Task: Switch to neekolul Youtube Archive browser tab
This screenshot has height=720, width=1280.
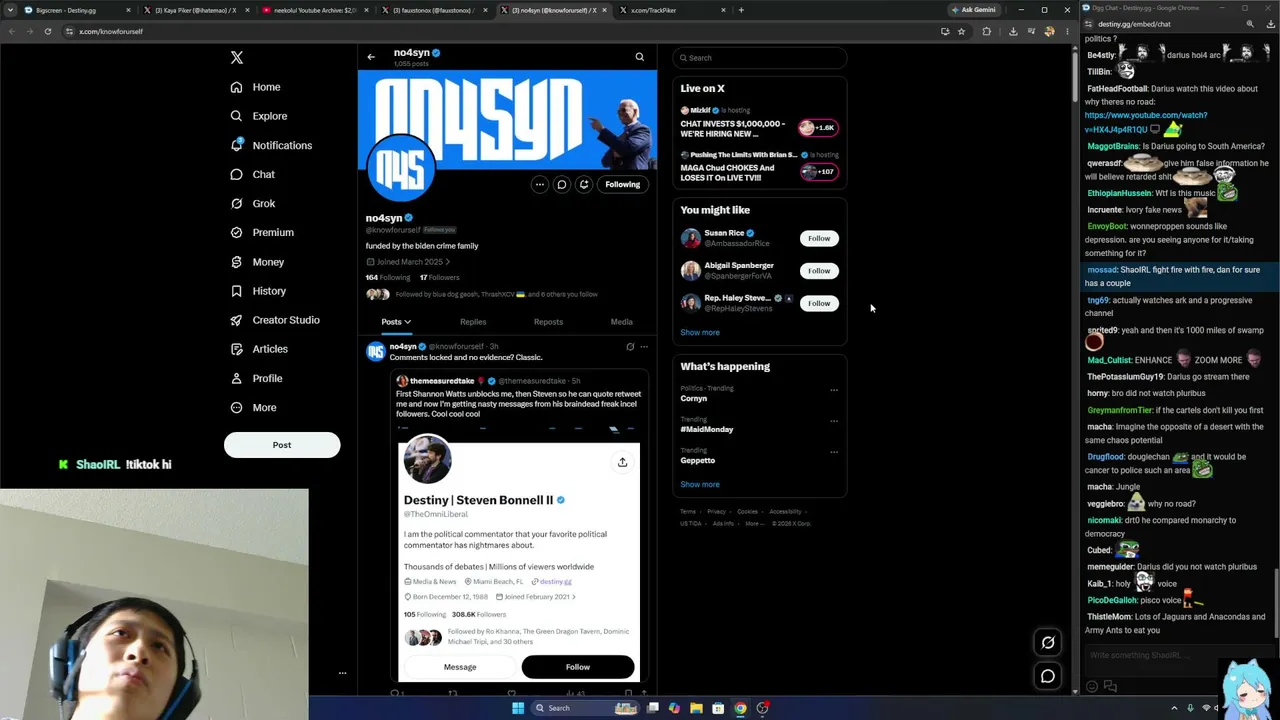Action: pyautogui.click(x=313, y=10)
